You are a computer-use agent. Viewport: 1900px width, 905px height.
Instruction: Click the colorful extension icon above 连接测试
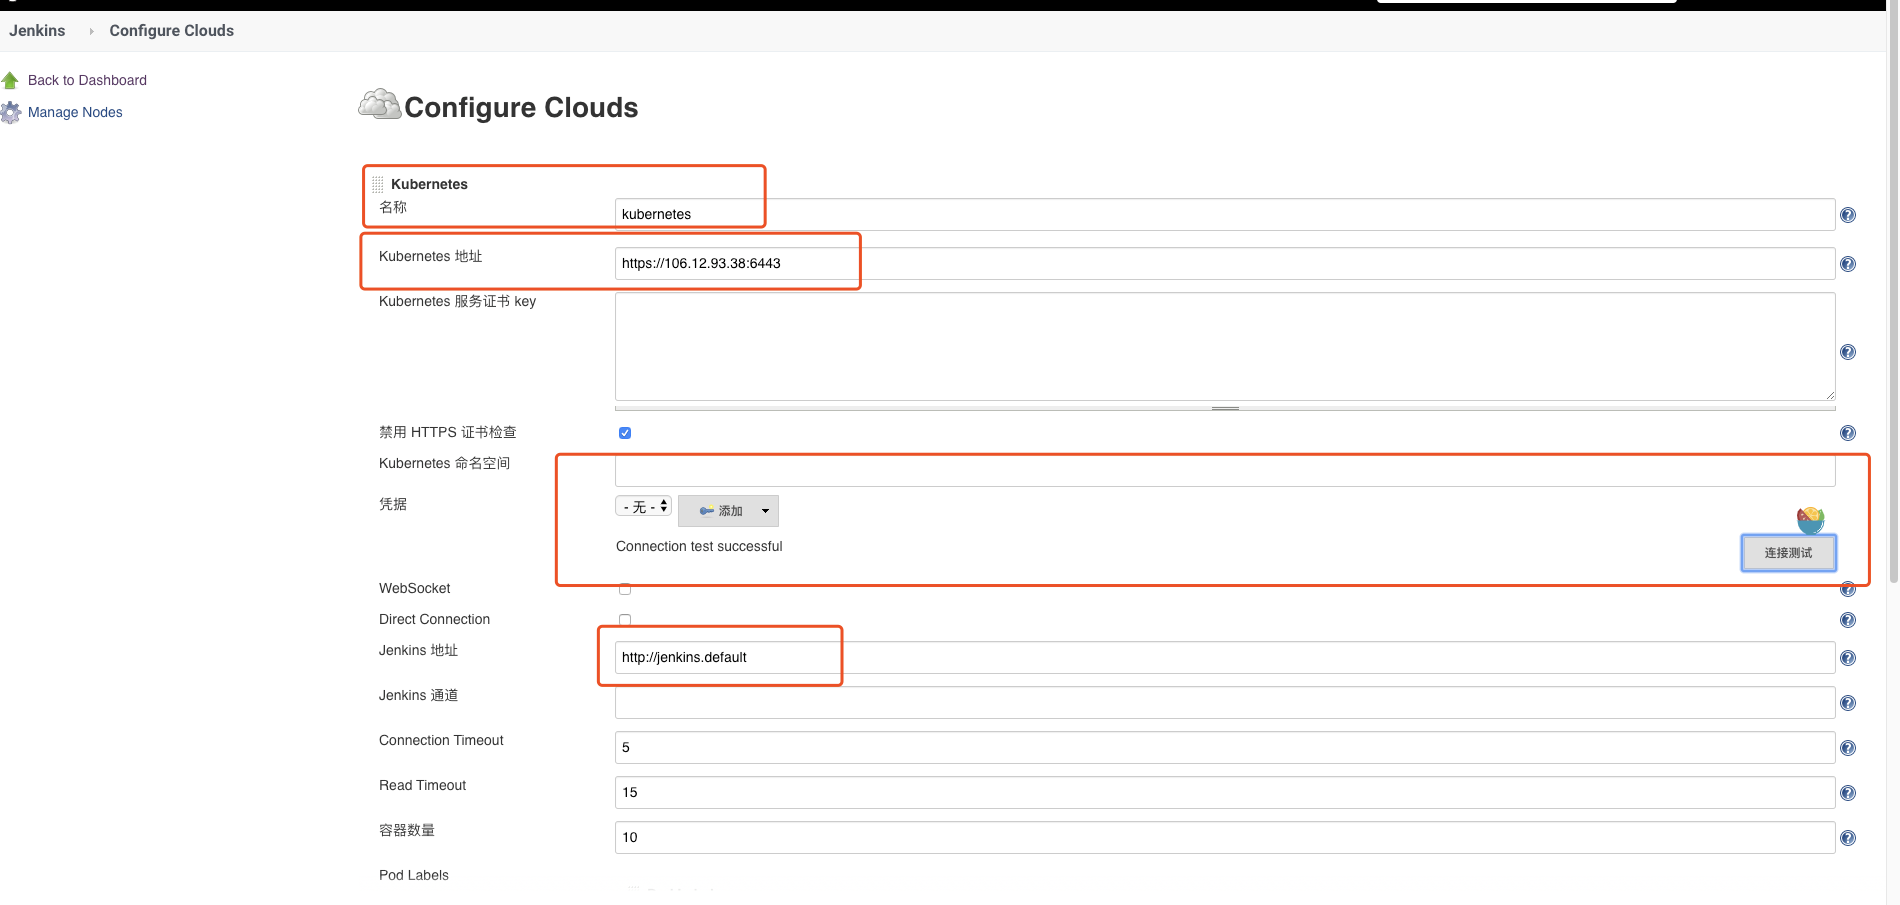click(1810, 519)
